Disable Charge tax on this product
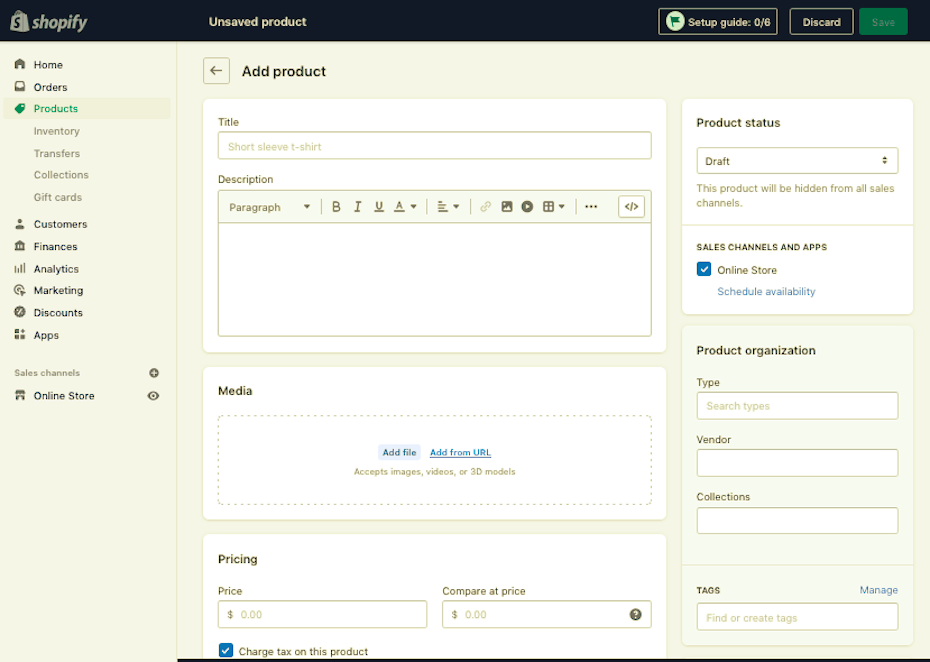 click(226, 651)
